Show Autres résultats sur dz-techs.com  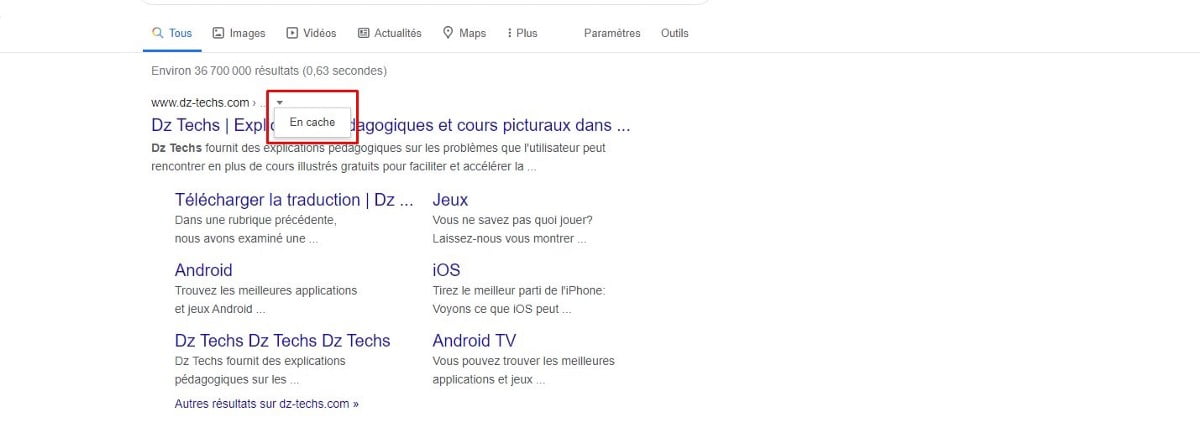click(x=266, y=404)
